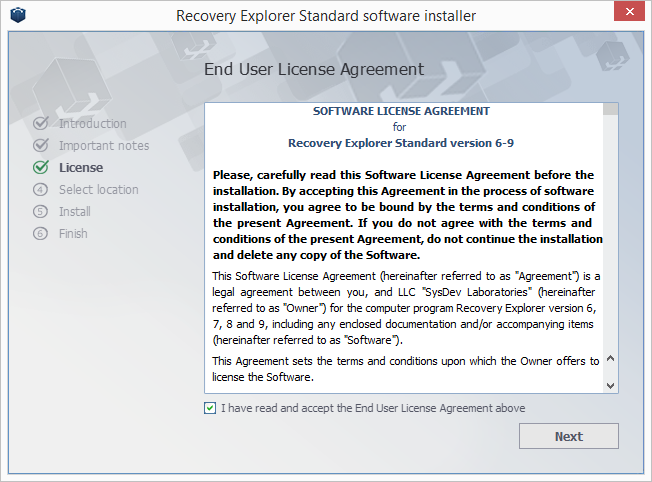Click the Recovery Explorer app icon in title bar
This screenshot has height=482, width=652.
coord(18,15)
